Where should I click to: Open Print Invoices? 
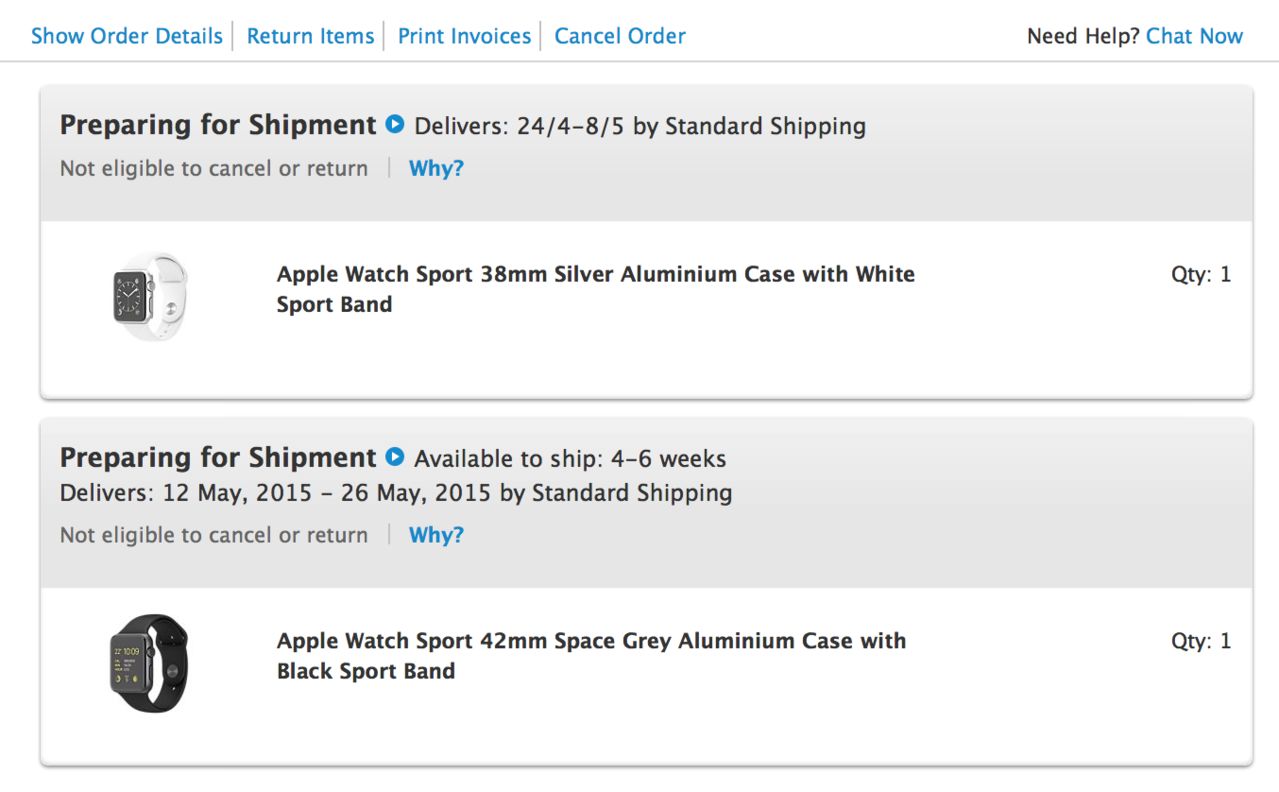tap(464, 36)
